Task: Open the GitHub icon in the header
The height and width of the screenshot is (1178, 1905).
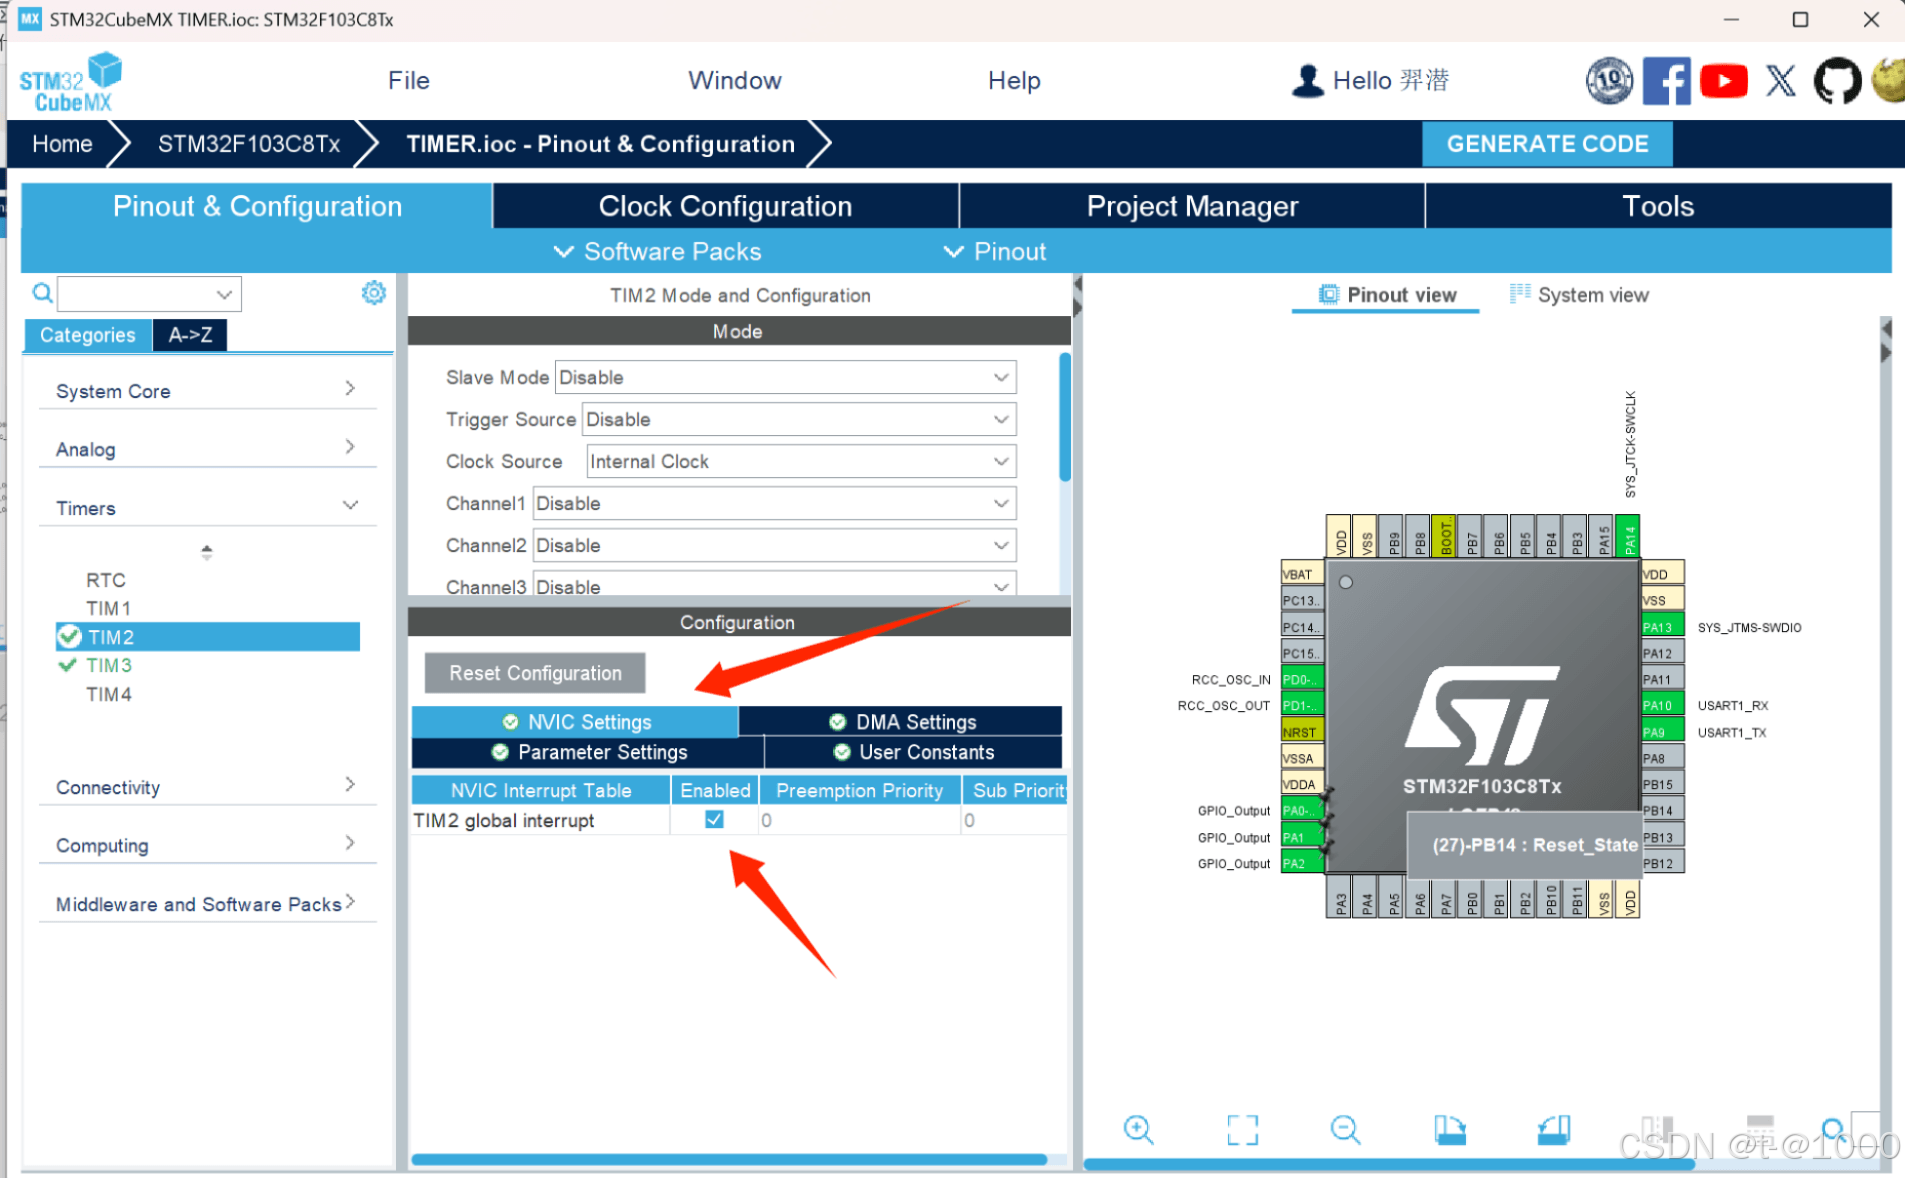Action: [1837, 81]
